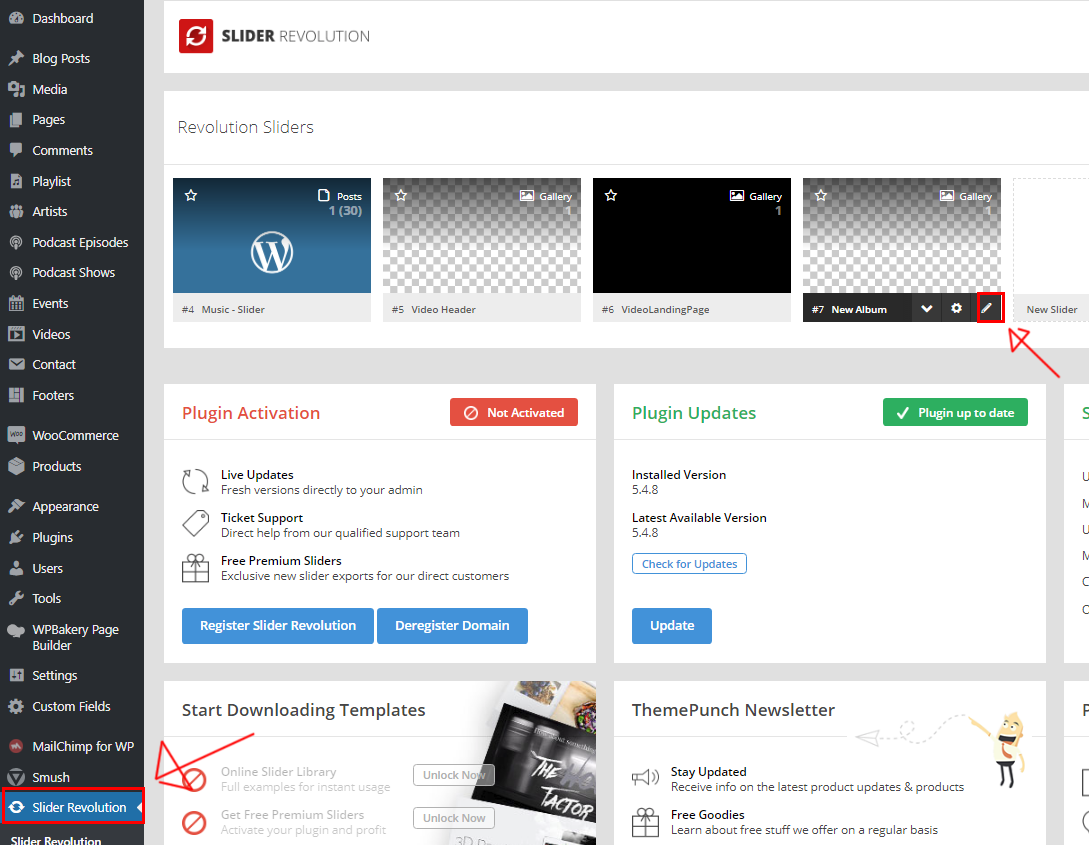This screenshot has height=845, width=1089.
Task: Favorite the Music - Slider with its star
Action: pos(191,196)
